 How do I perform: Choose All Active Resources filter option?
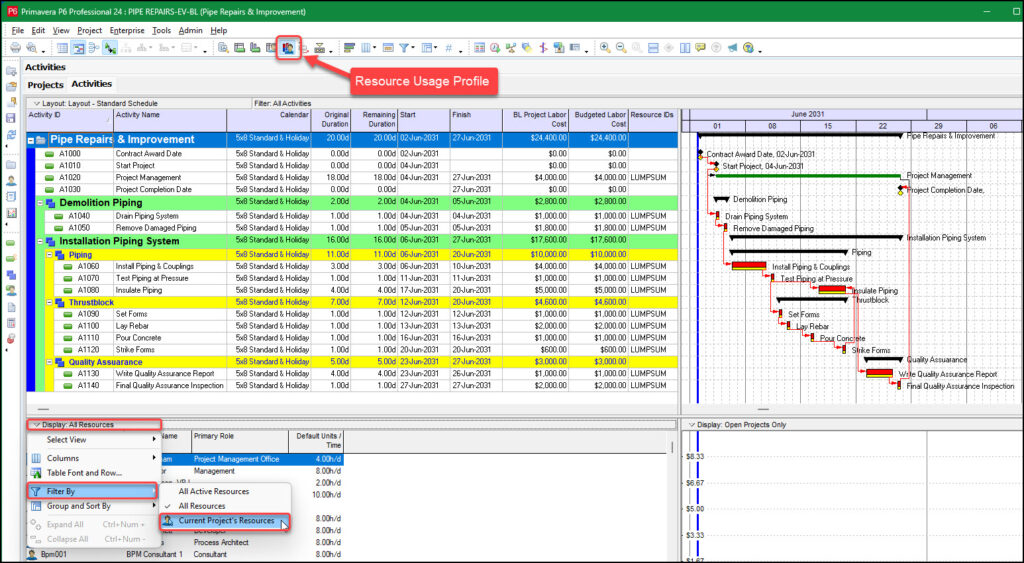[x=213, y=491]
